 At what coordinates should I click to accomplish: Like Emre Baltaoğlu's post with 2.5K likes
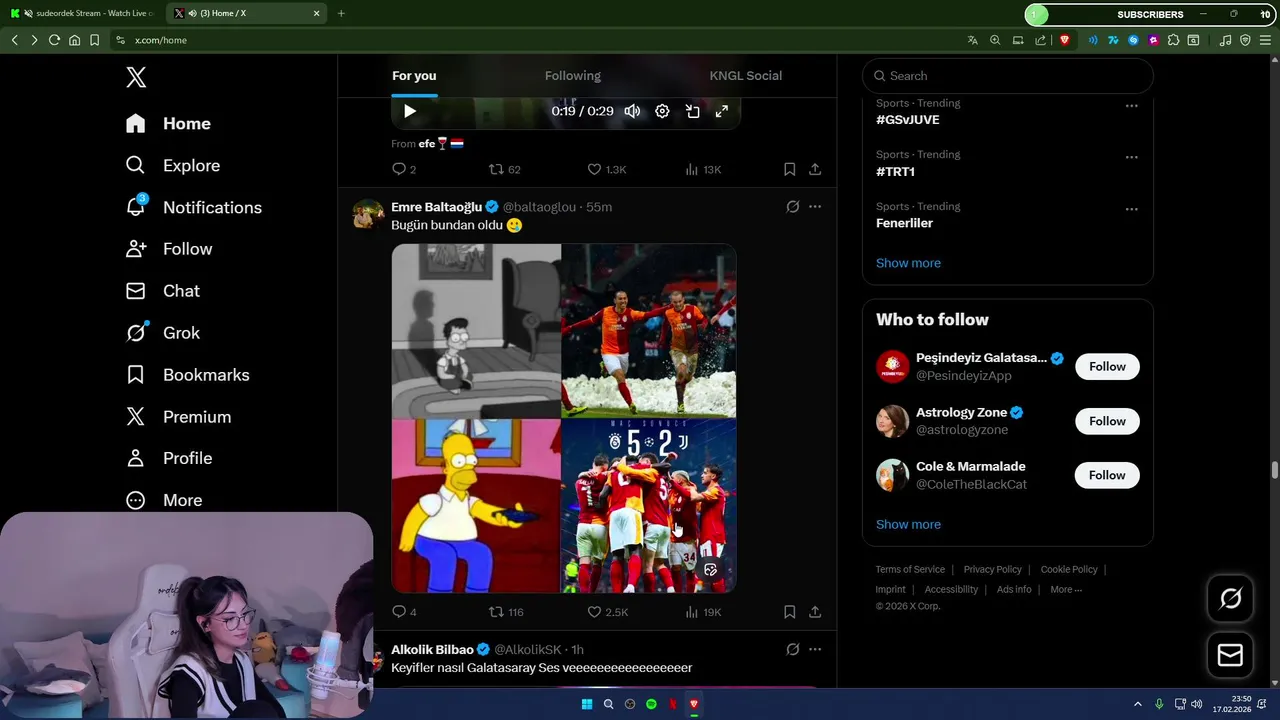pos(607,612)
